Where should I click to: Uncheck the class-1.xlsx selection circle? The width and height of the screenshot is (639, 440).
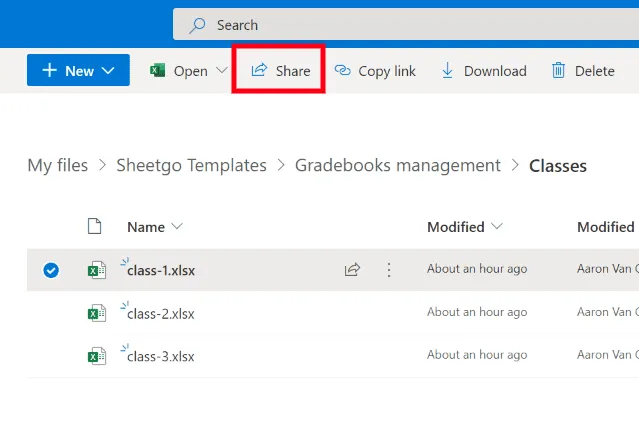coord(51,270)
